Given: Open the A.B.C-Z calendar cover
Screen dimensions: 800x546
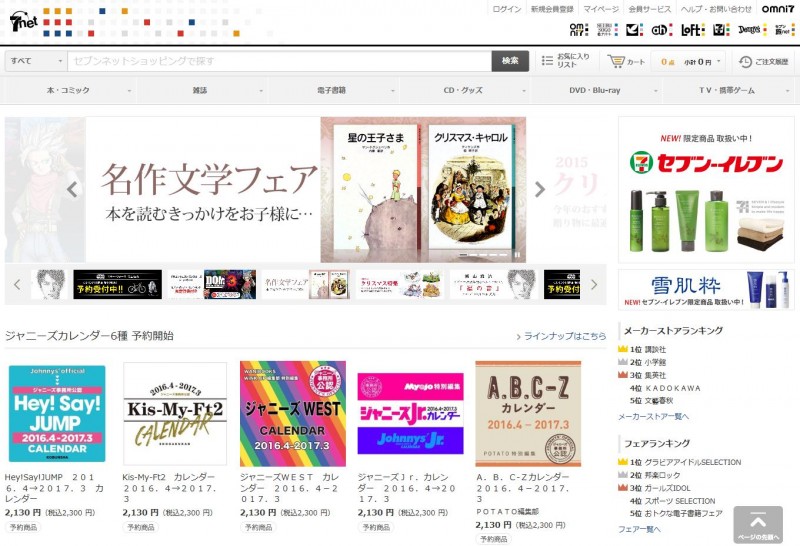Looking at the screenshot, I should pos(528,414).
